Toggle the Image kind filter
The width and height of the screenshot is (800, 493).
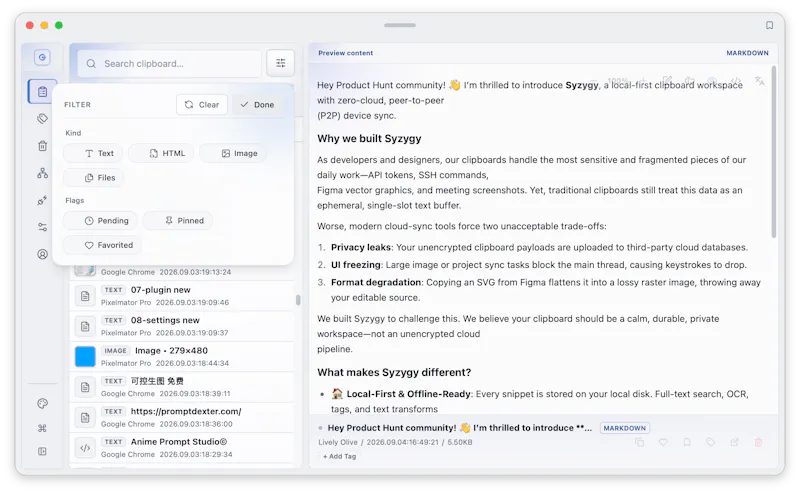click(233, 153)
